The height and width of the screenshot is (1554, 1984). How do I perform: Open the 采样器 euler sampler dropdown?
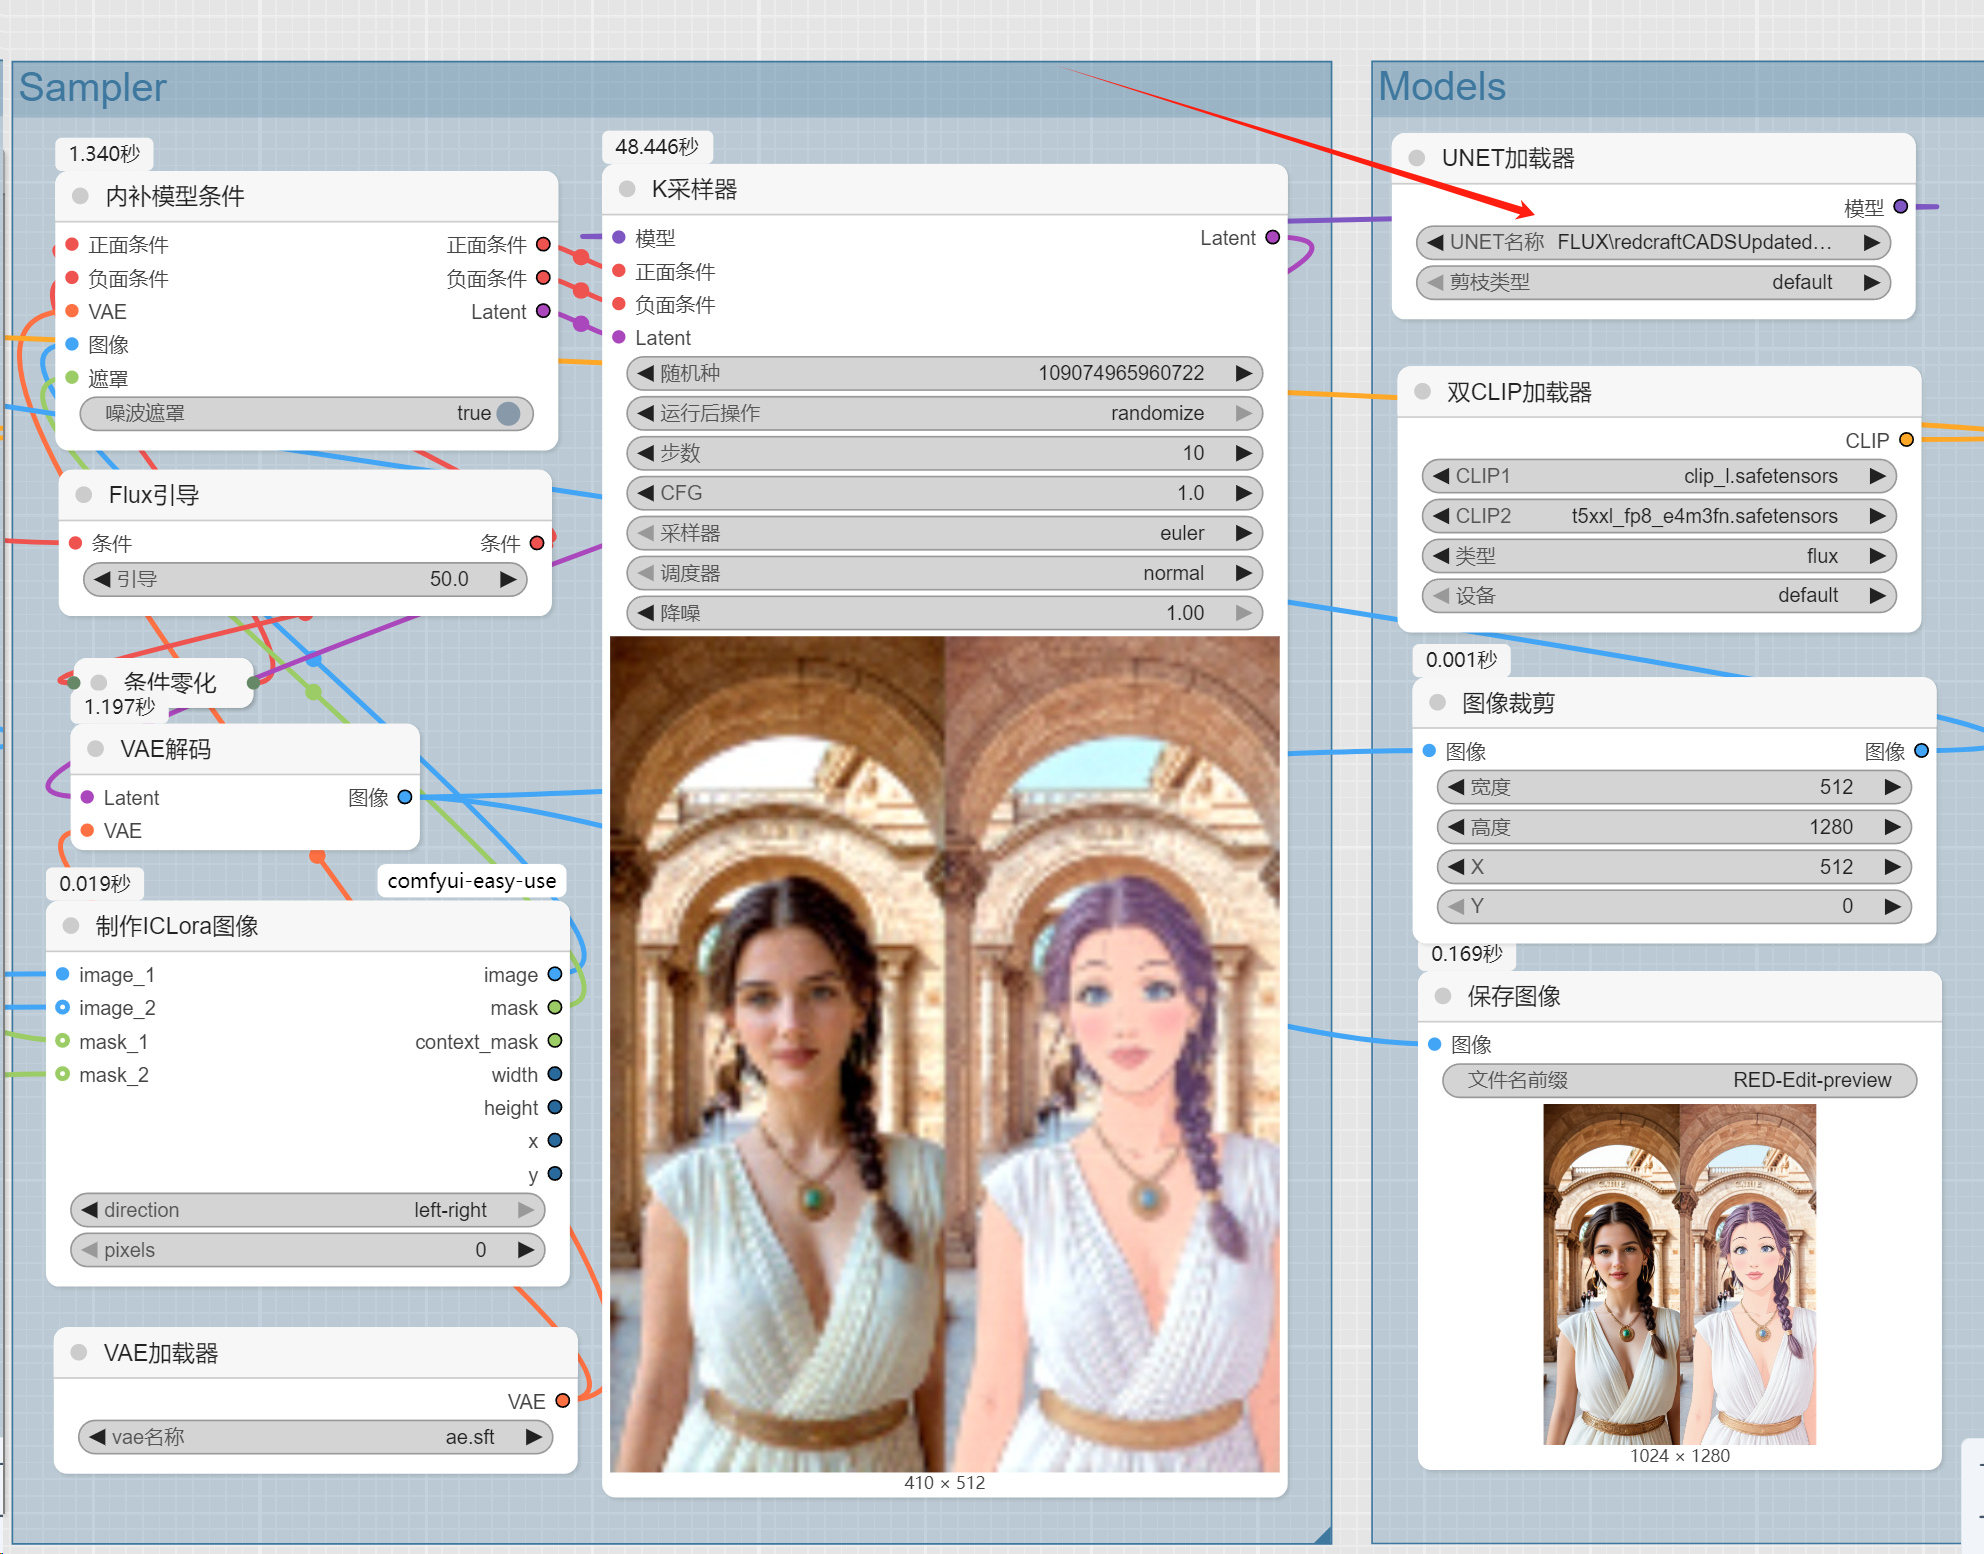(x=943, y=533)
